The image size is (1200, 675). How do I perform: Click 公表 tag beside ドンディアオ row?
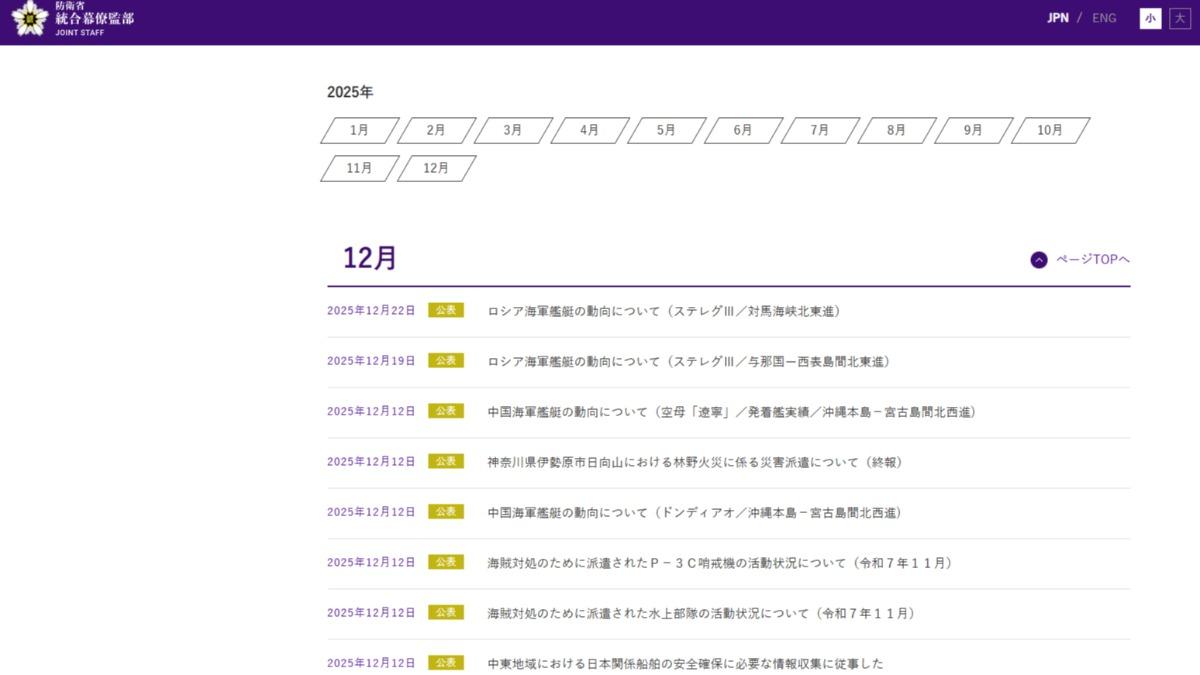point(446,511)
